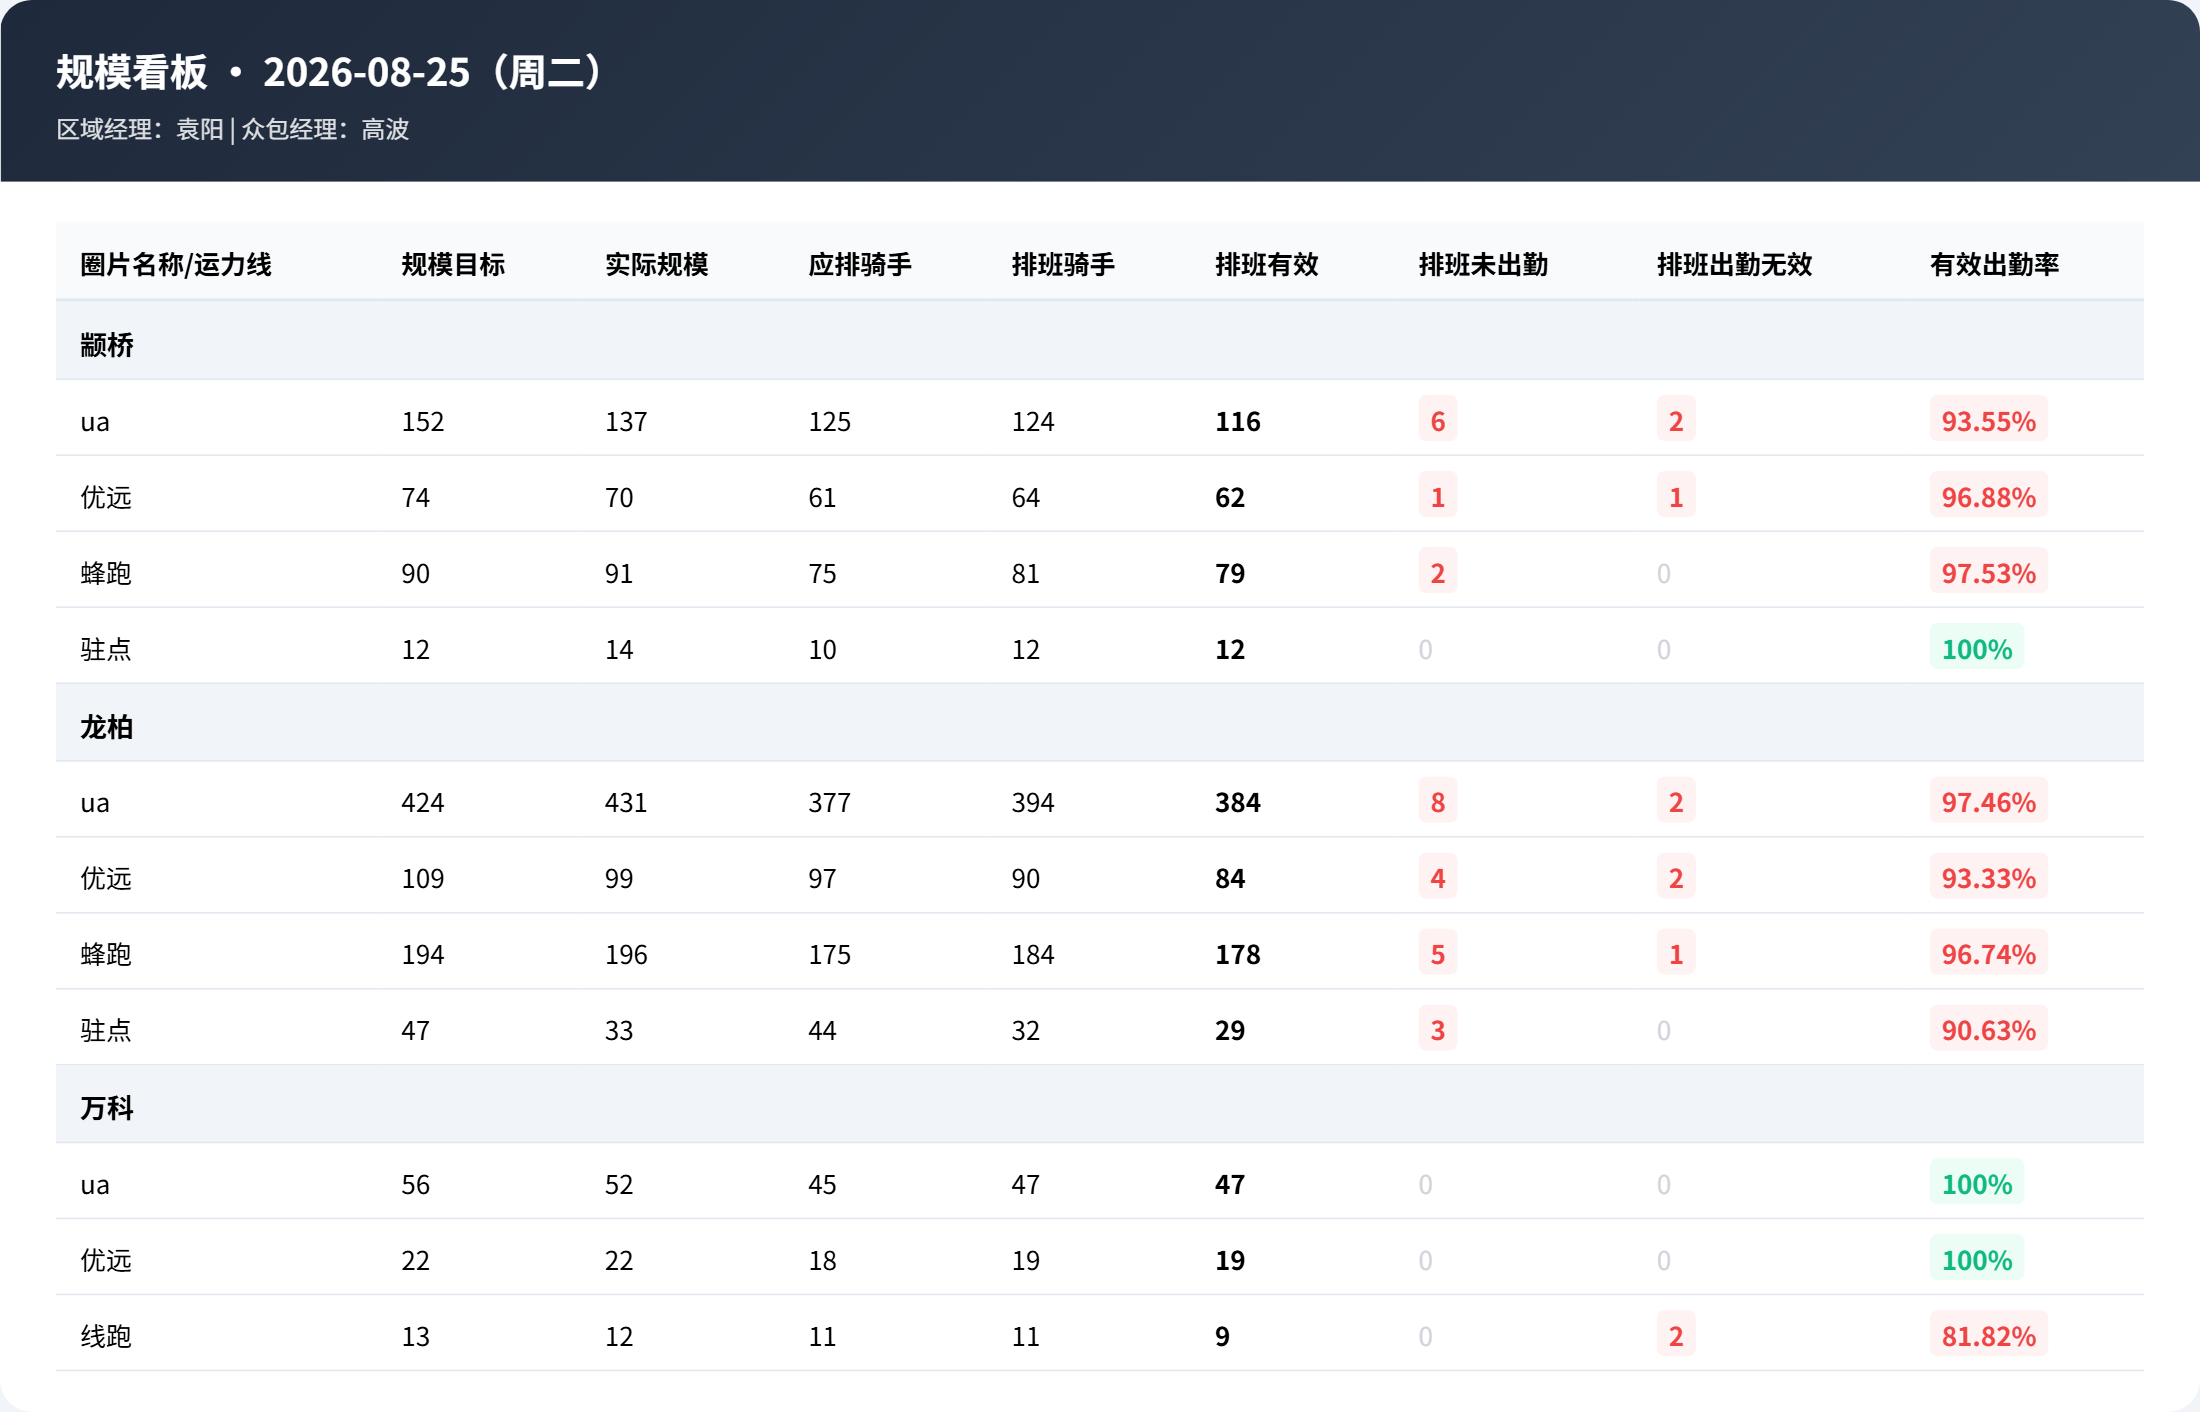Click 排班骑手 value 184

(x=1033, y=954)
